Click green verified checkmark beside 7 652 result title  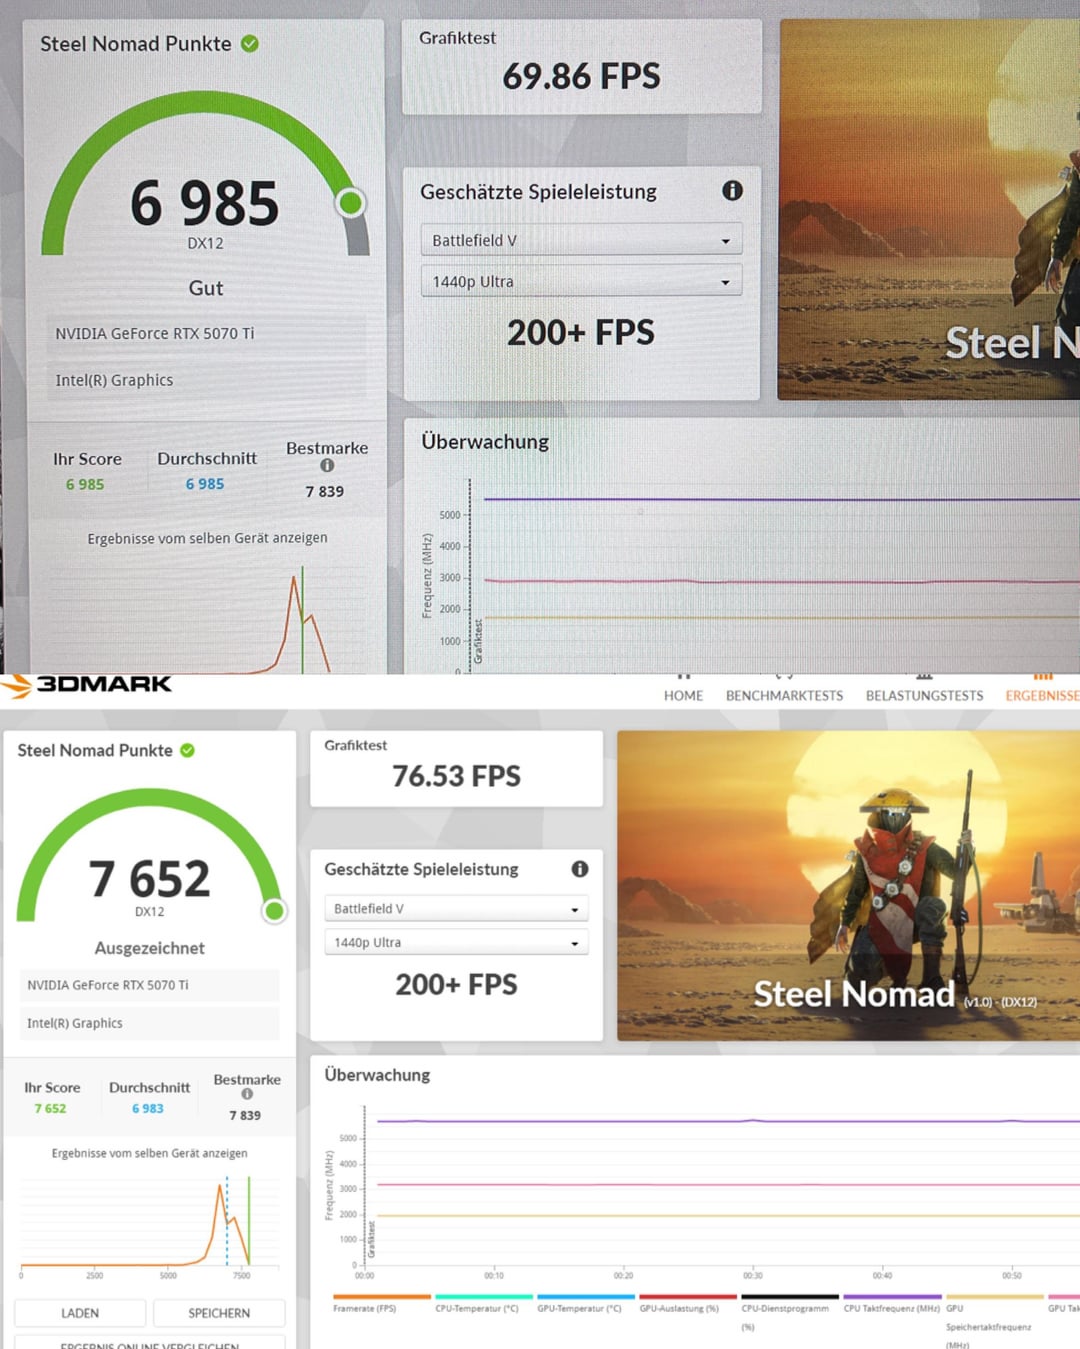click(187, 750)
